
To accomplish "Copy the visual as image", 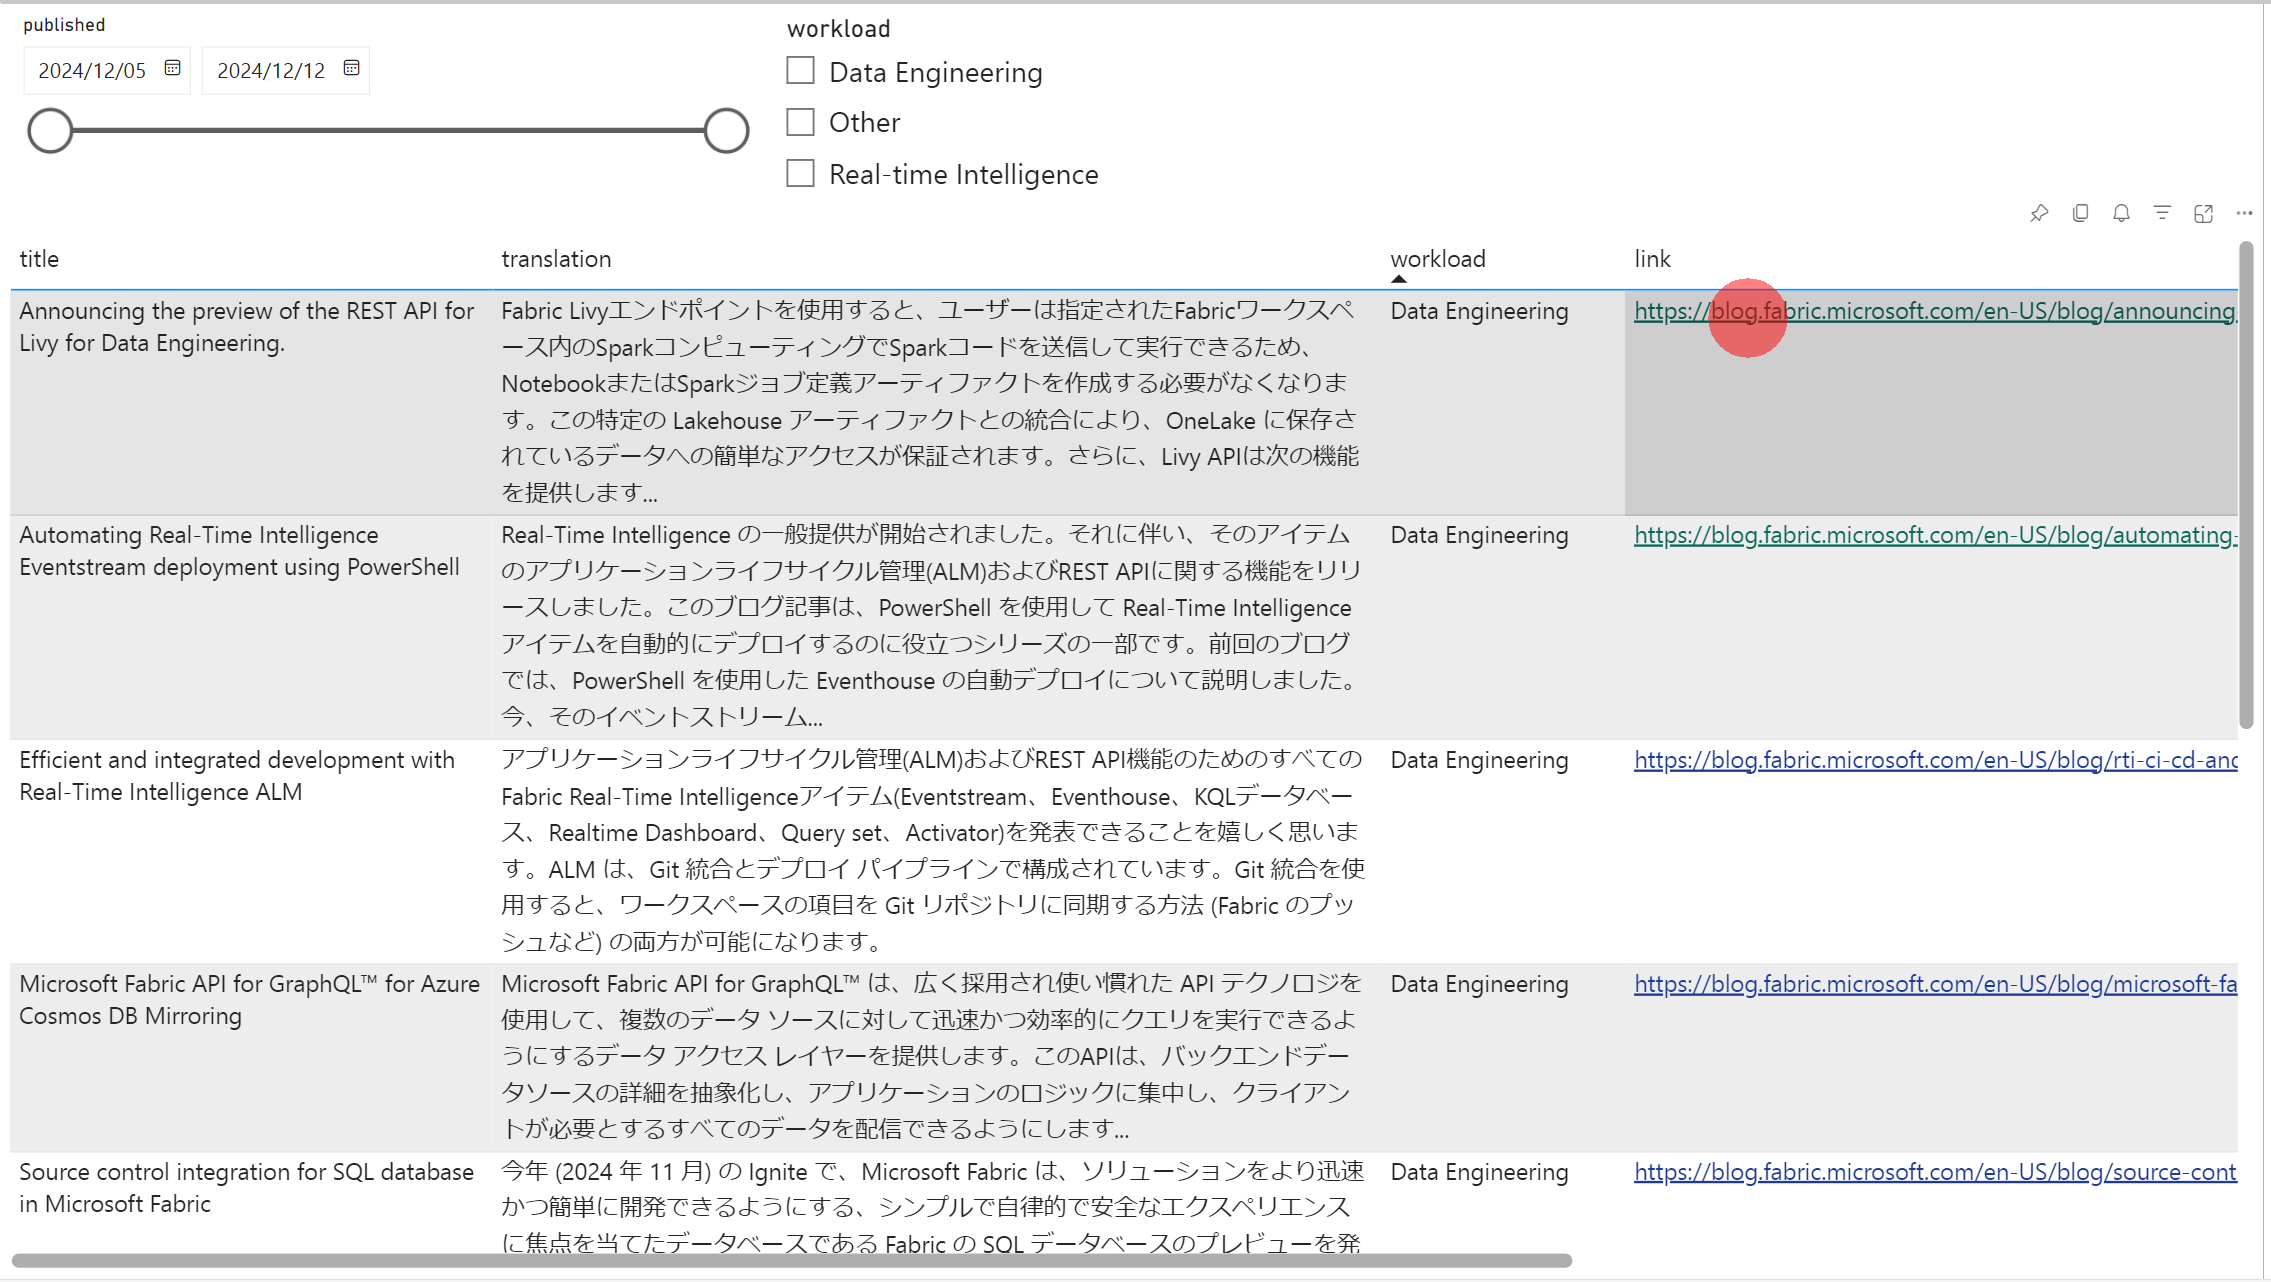I will (2080, 213).
